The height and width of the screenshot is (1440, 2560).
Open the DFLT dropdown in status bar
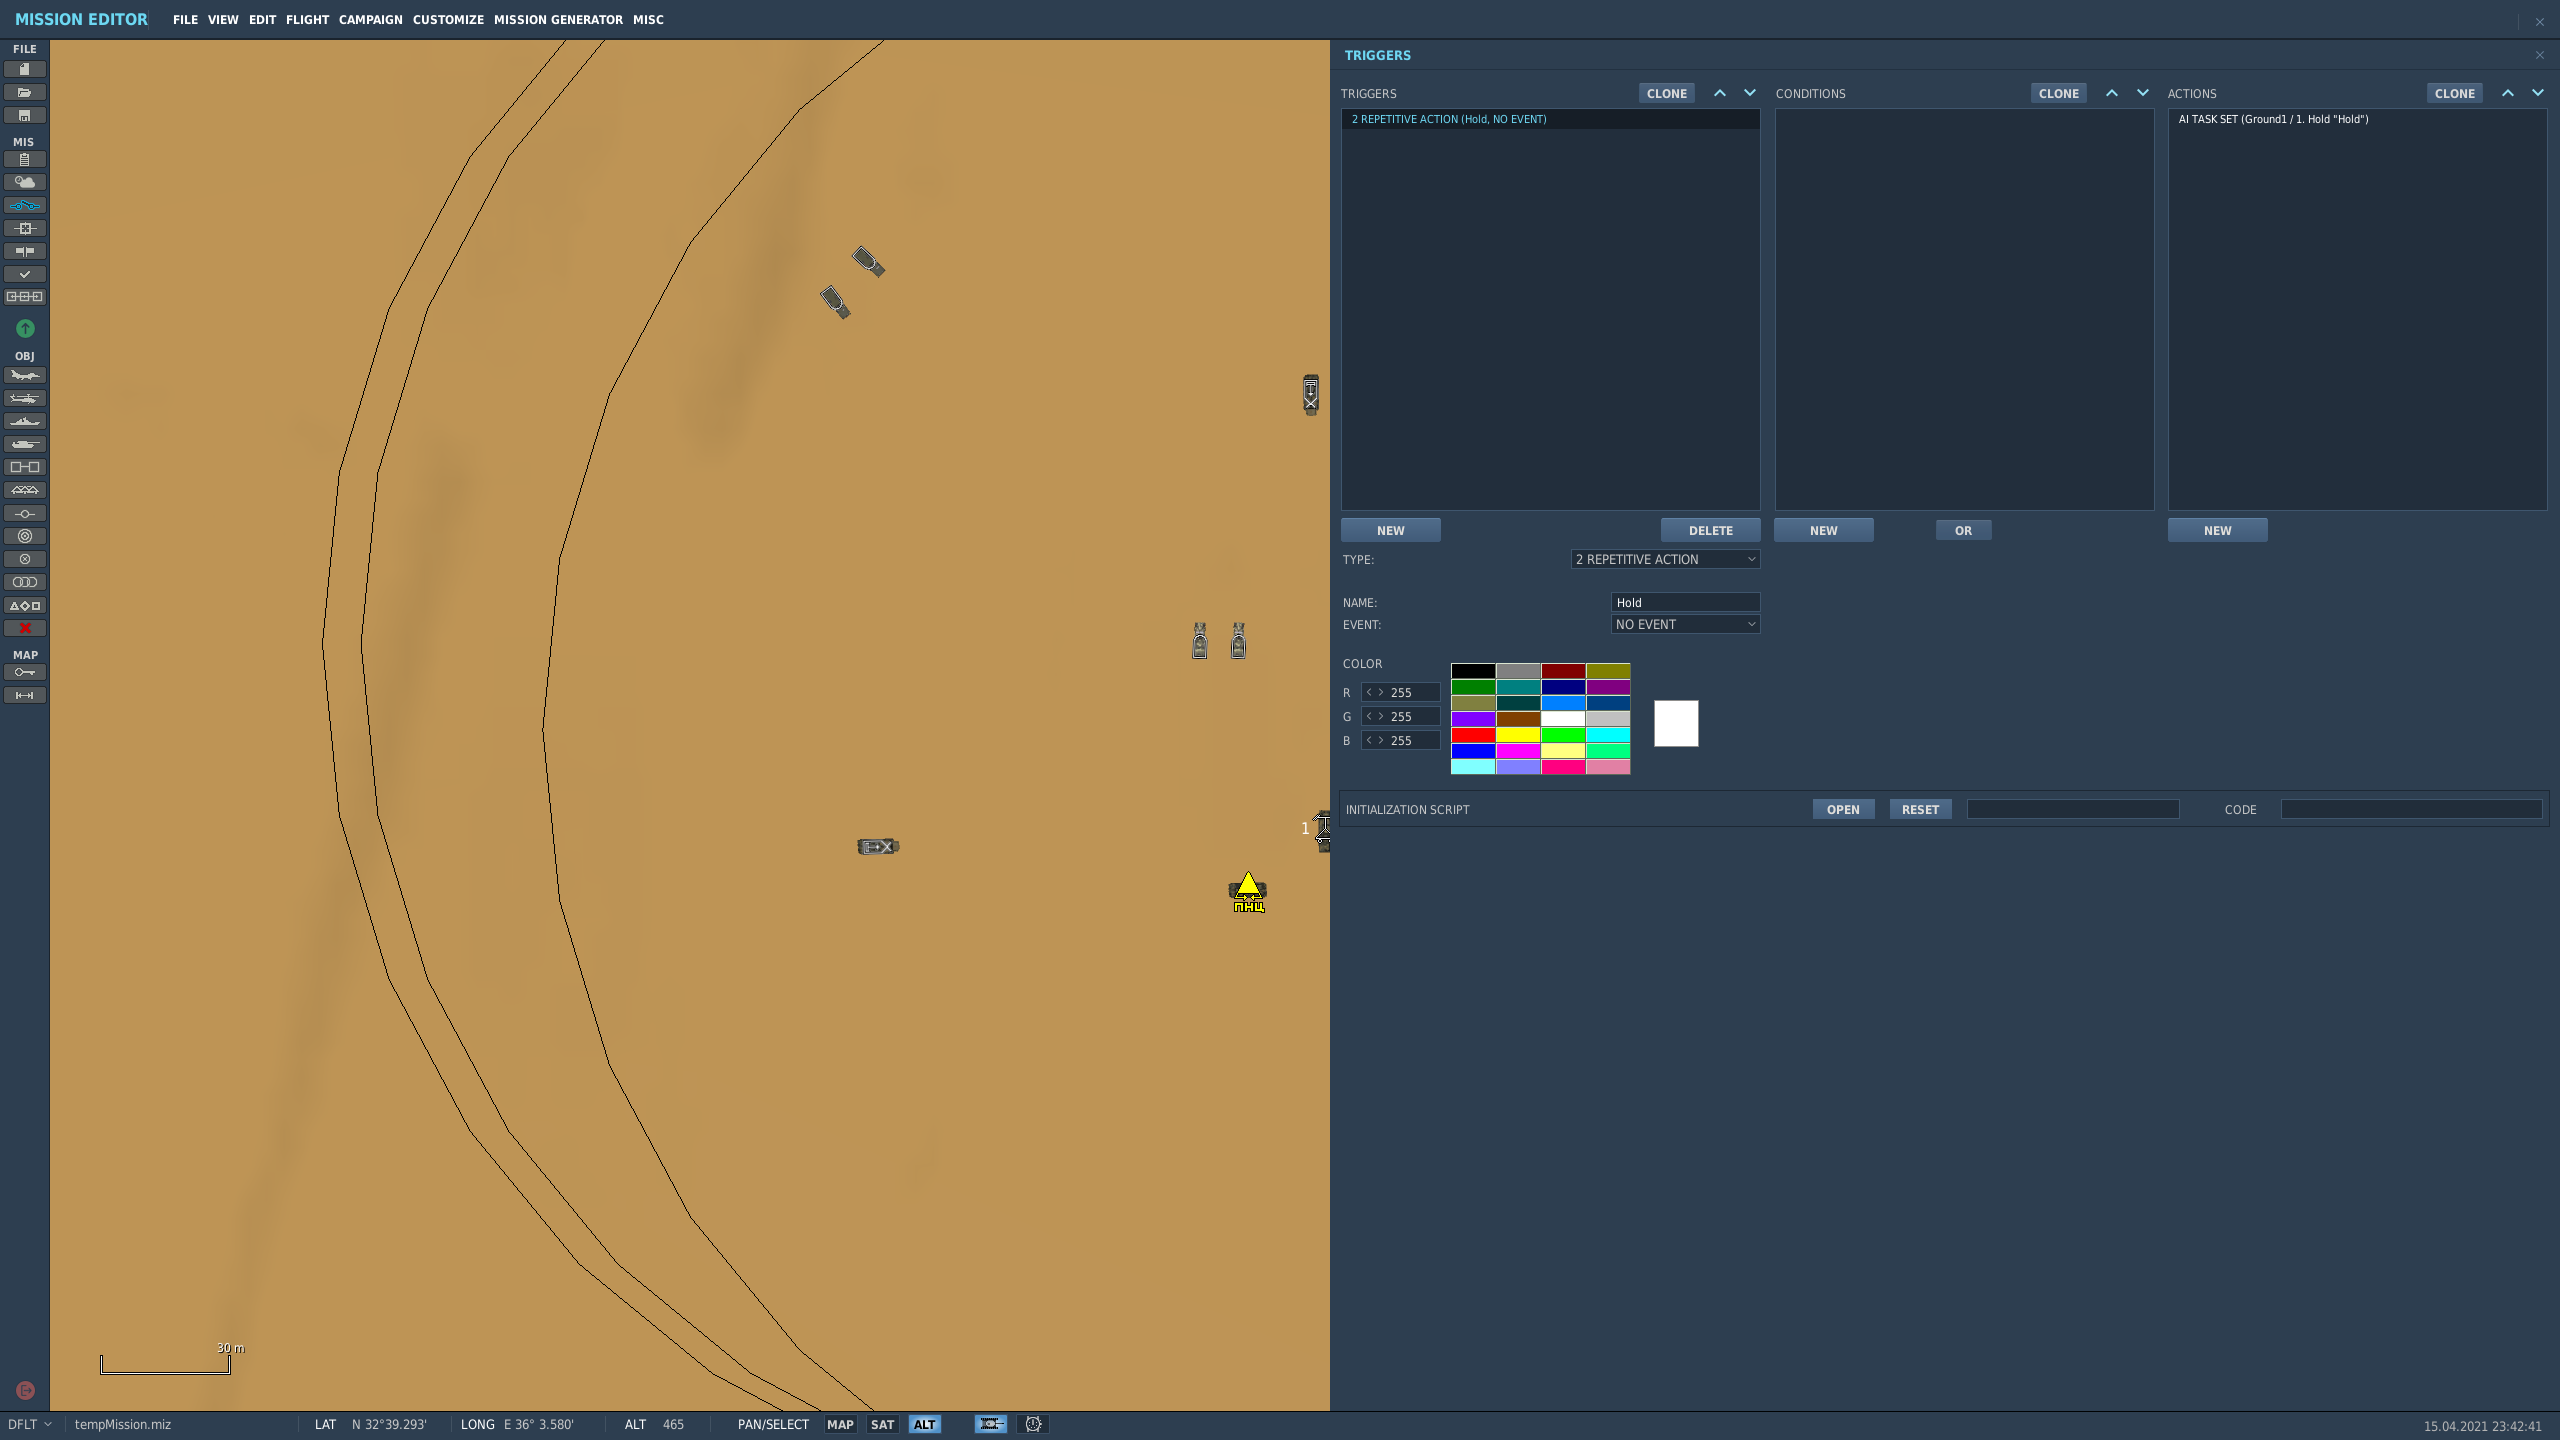[30, 1424]
